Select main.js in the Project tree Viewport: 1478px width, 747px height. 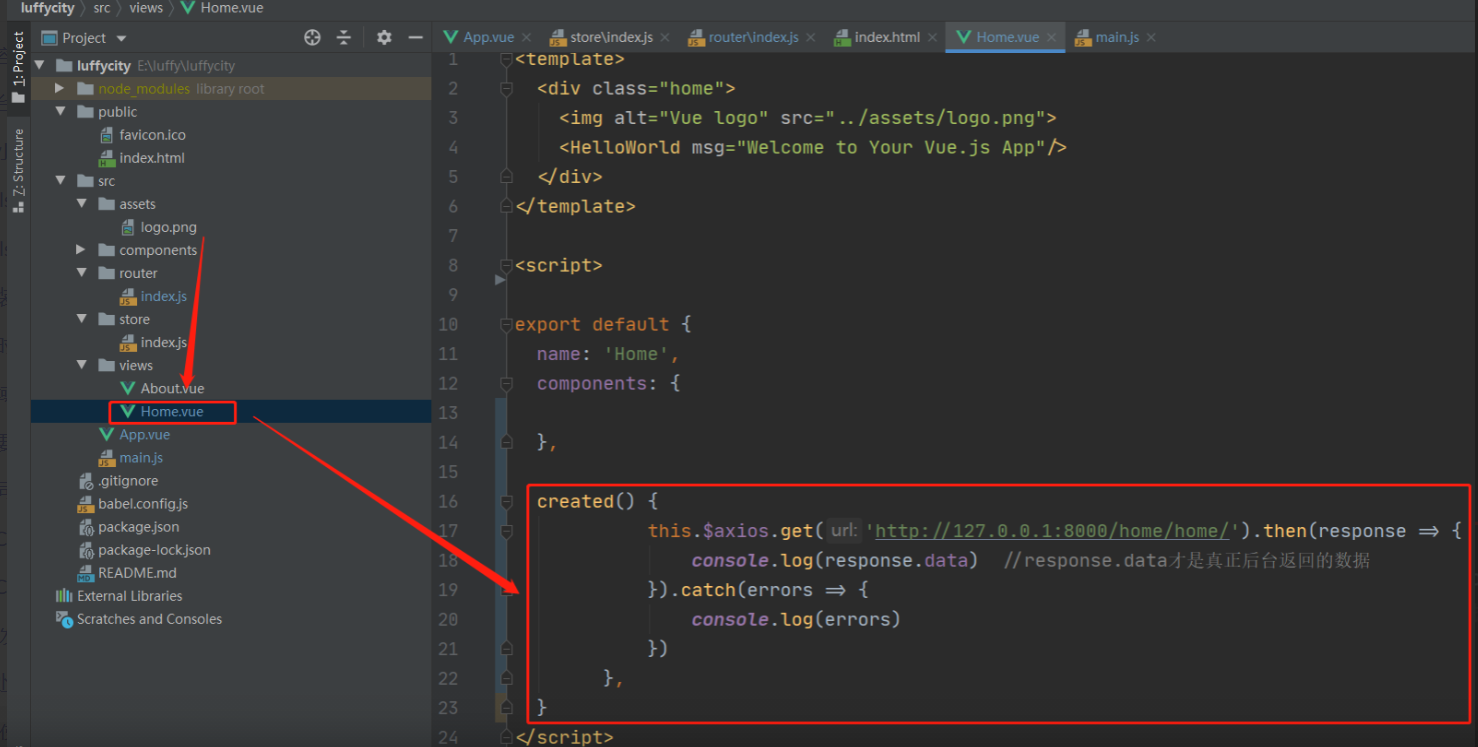[x=141, y=457]
